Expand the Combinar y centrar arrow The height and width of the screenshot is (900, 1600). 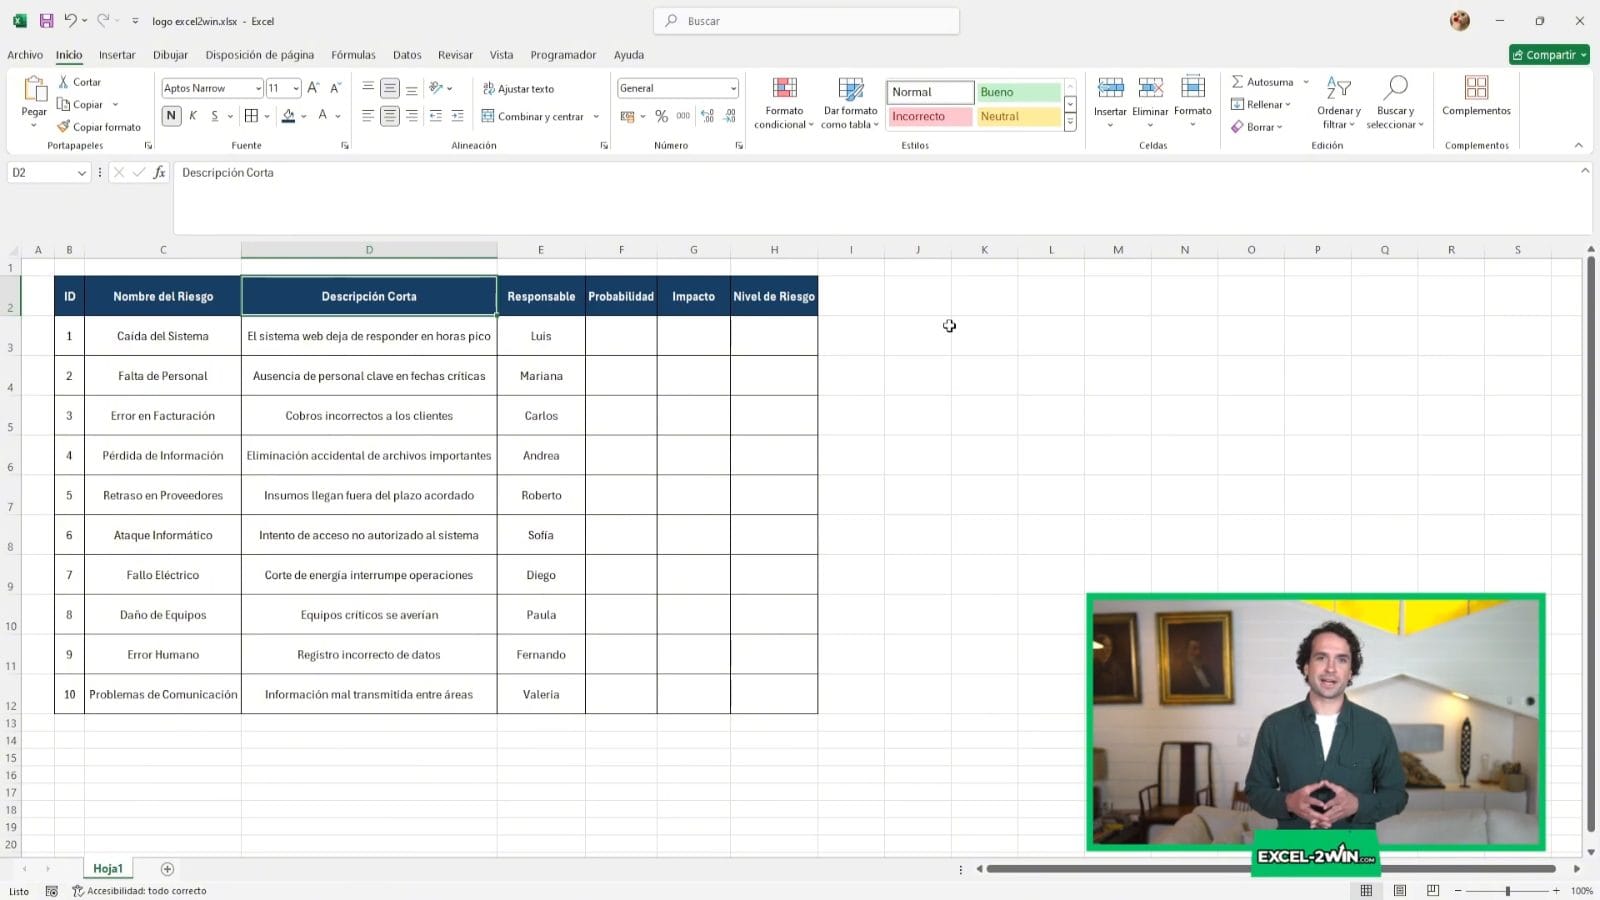pyautogui.click(x=596, y=117)
